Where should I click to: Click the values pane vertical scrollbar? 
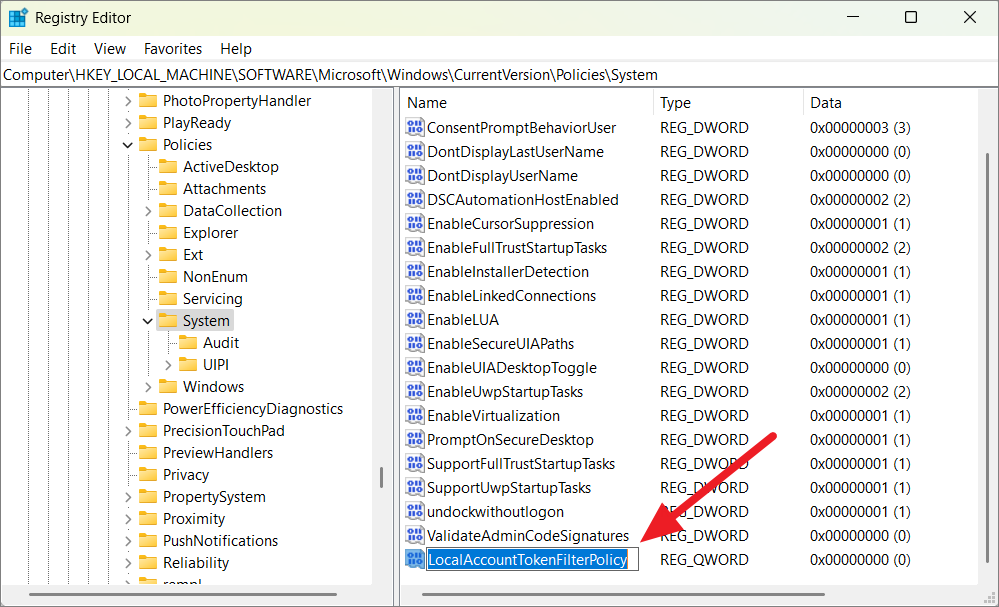point(988,357)
